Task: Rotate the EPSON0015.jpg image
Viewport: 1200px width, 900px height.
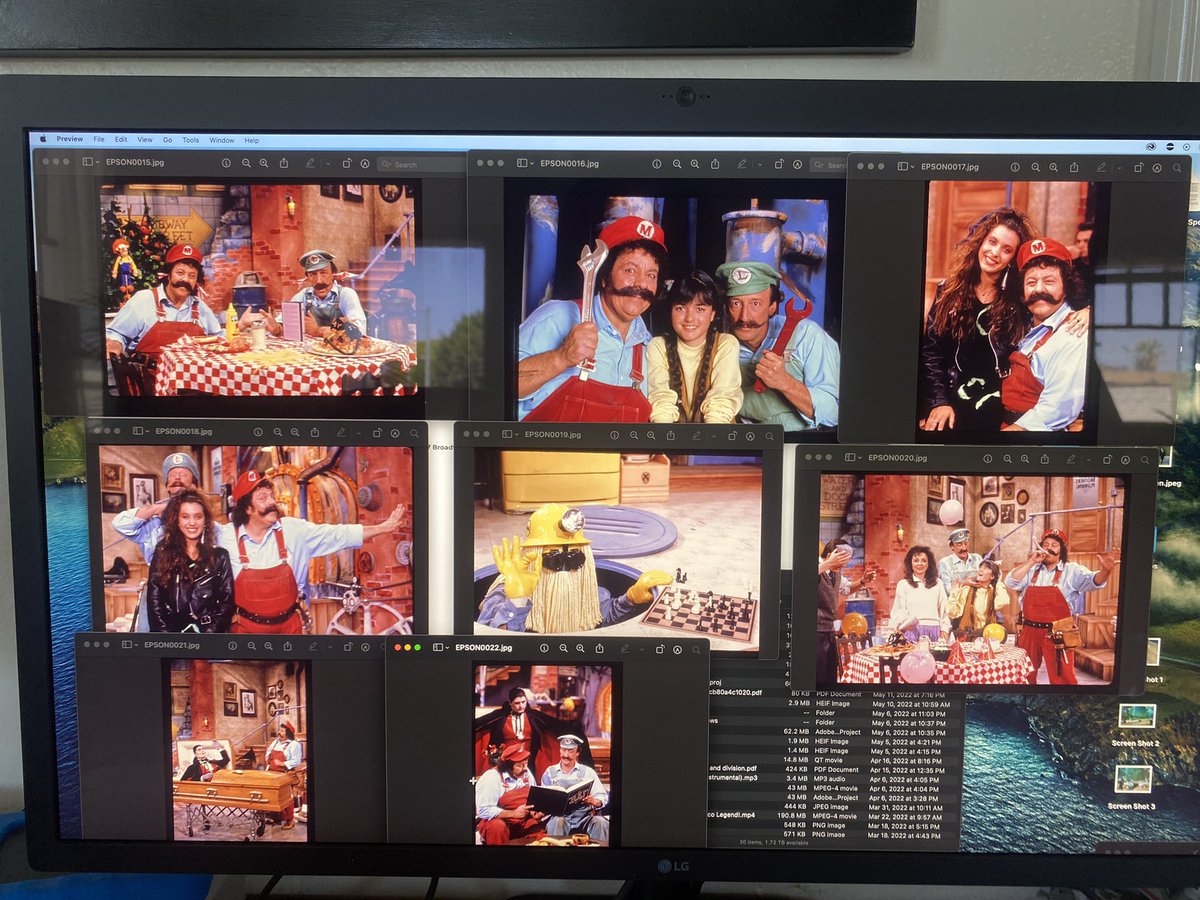Action: [346, 163]
